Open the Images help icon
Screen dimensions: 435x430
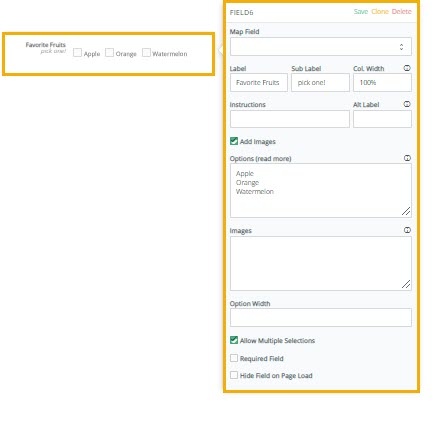point(407,230)
